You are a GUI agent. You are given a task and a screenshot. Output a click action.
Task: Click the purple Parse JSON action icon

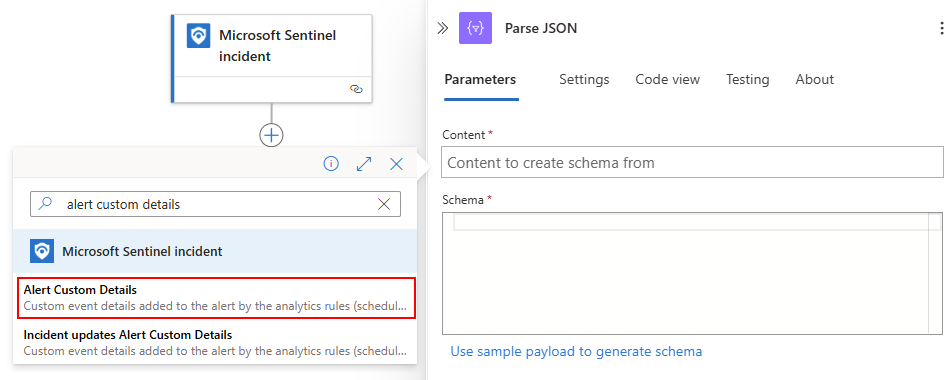click(476, 28)
